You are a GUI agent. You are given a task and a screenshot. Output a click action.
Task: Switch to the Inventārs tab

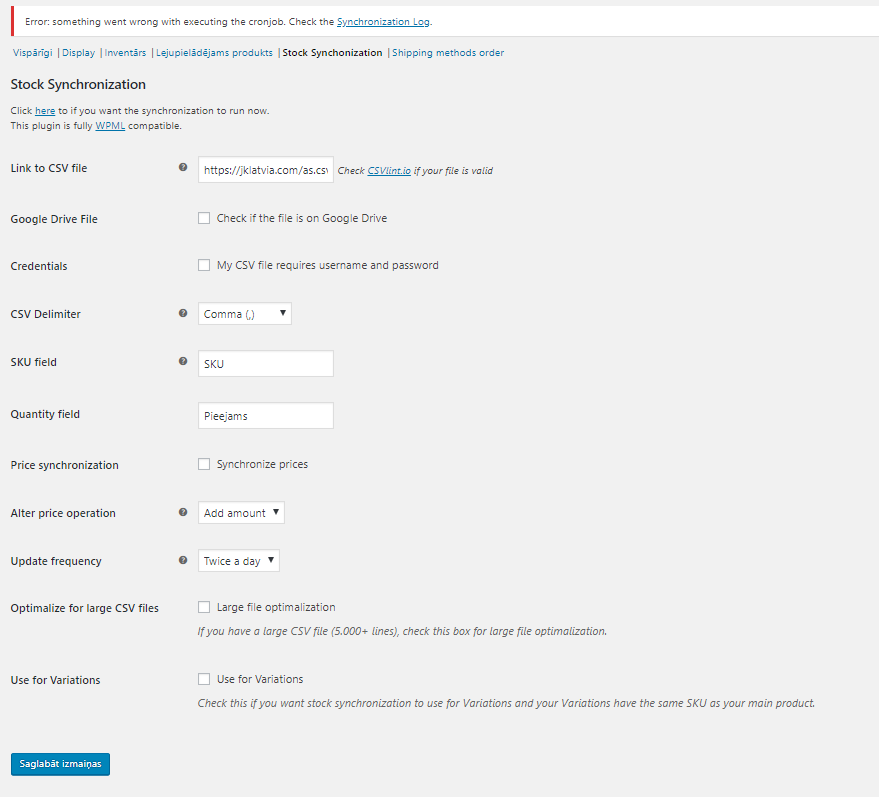coord(125,53)
